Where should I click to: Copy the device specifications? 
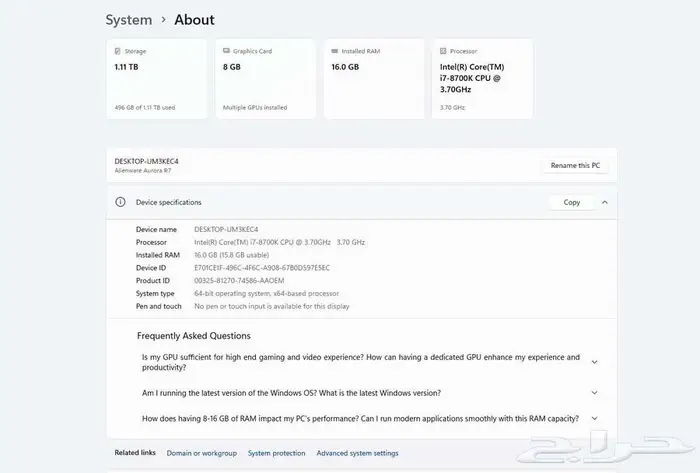click(571, 202)
